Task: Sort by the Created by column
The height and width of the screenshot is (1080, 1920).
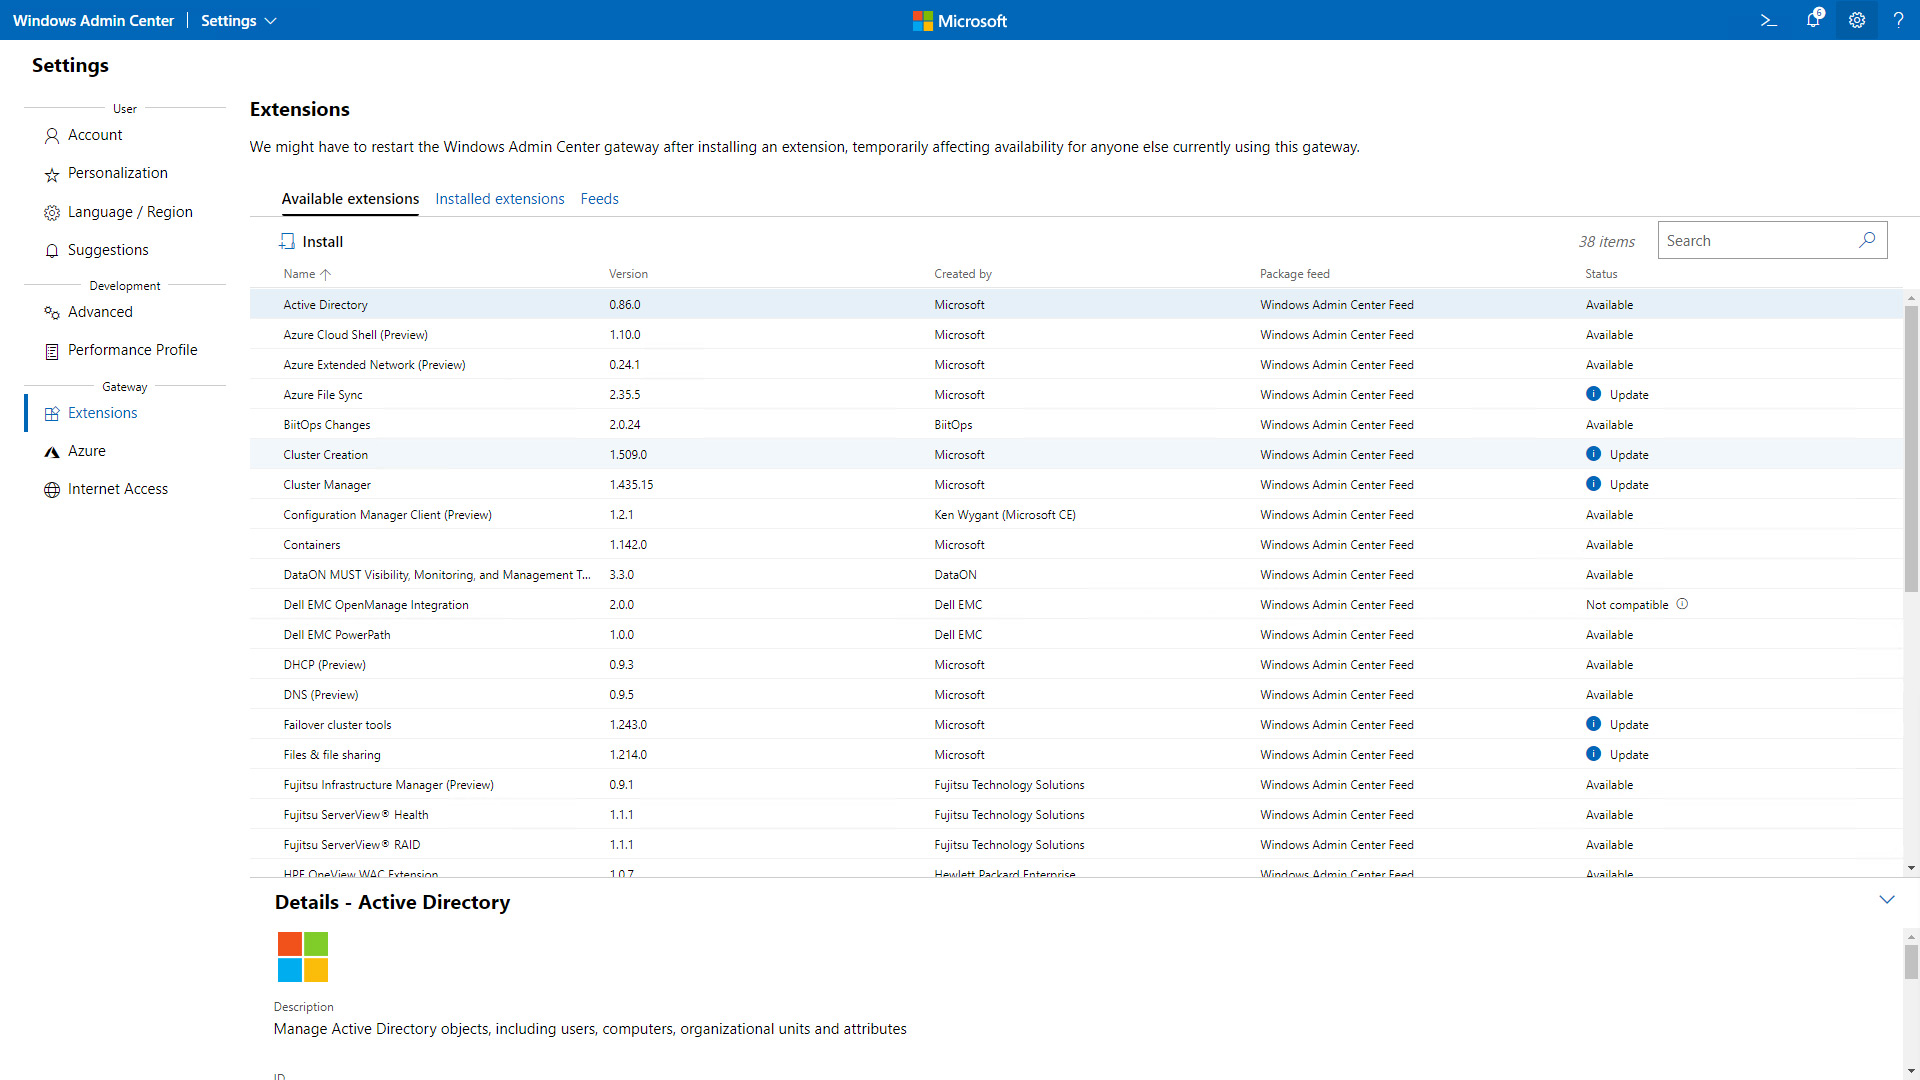Action: tap(963, 274)
